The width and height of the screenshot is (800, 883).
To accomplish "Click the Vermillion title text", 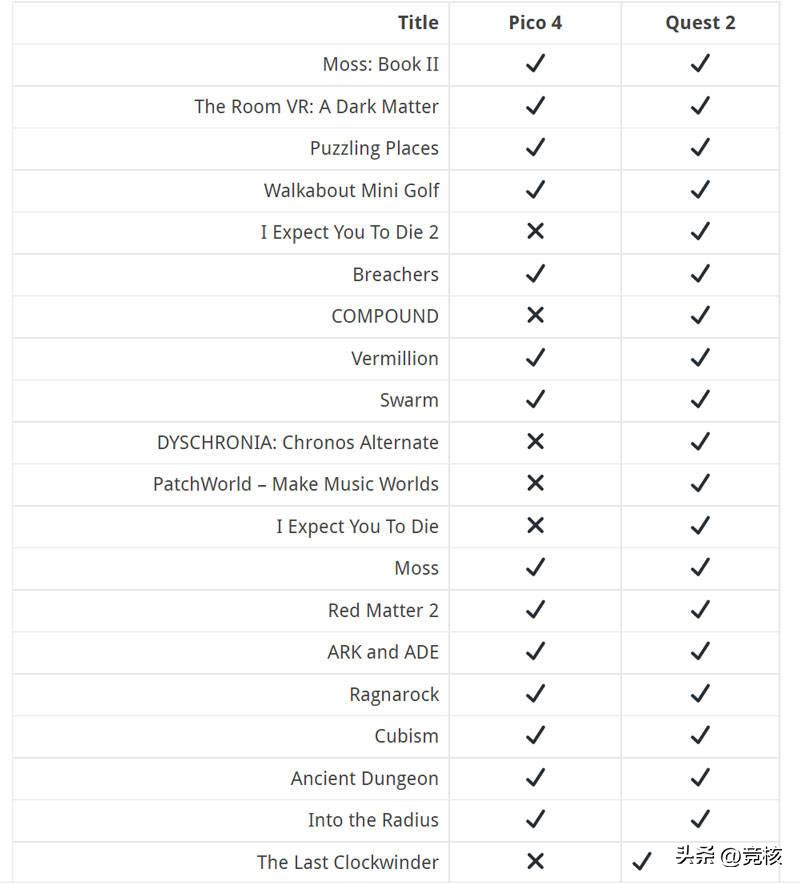I will click(394, 358).
